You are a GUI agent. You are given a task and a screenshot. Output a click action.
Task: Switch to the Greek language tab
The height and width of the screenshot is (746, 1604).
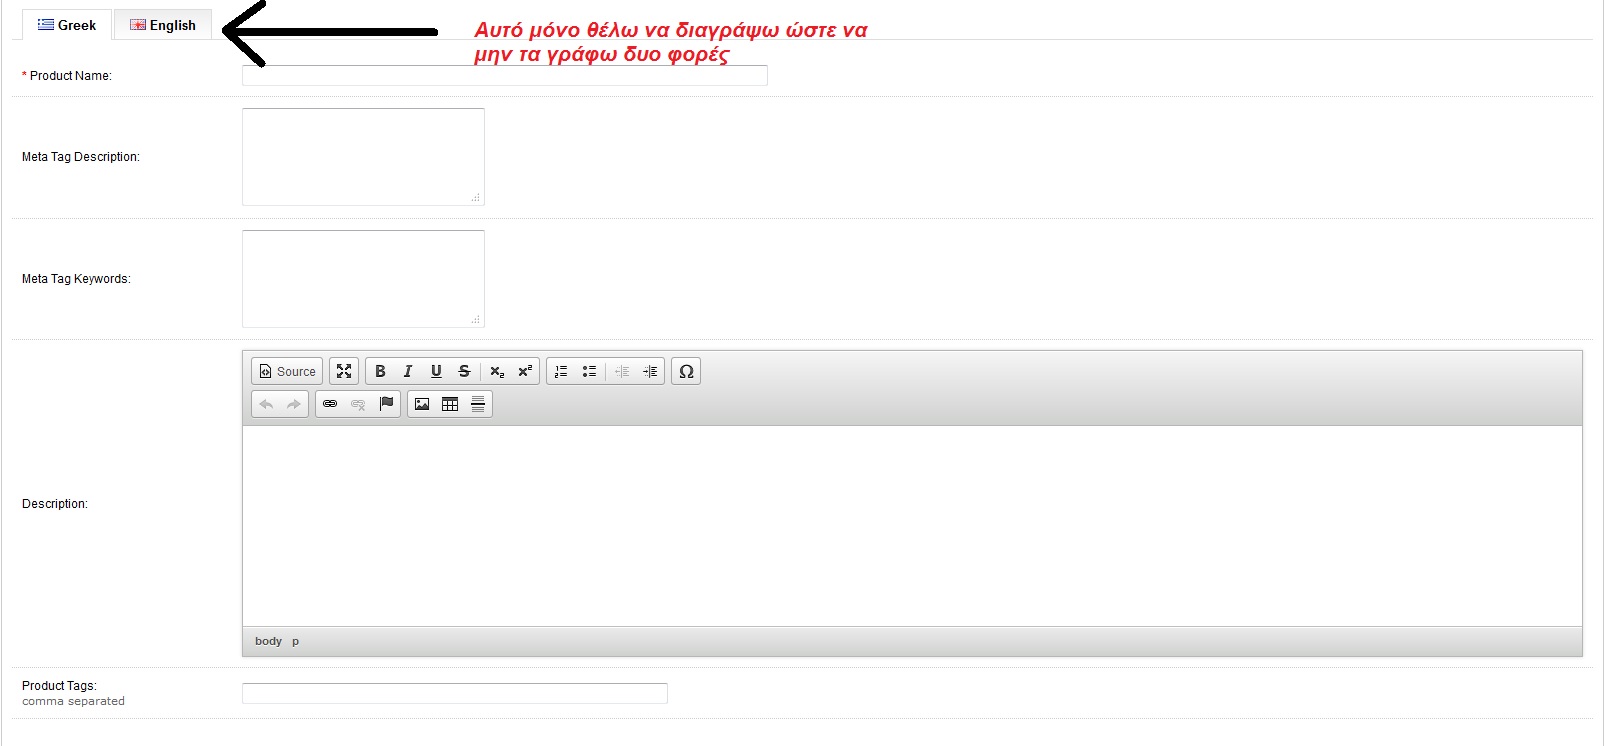[x=67, y=25]
